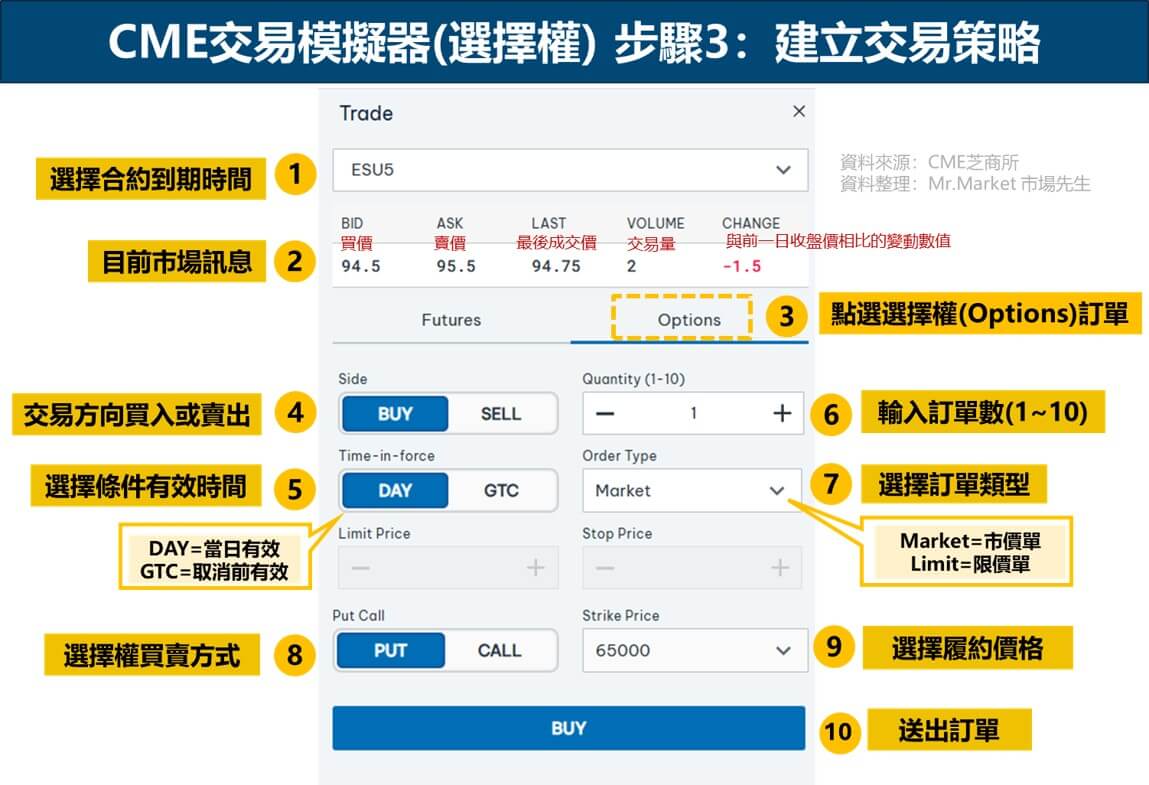Open the Strike Price 65000 dropdown

coord(693,650)
